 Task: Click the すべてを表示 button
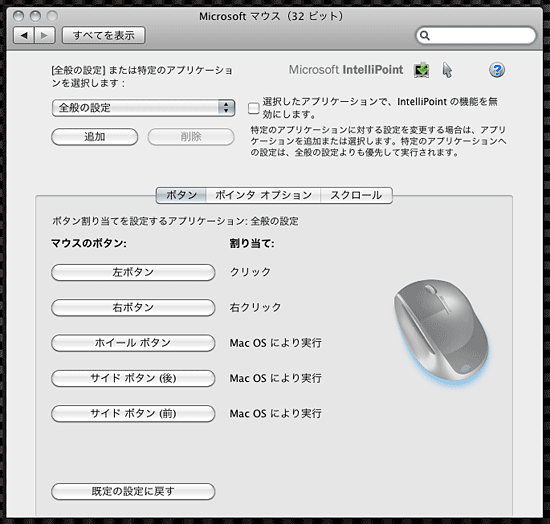click(x=103, y=35)
